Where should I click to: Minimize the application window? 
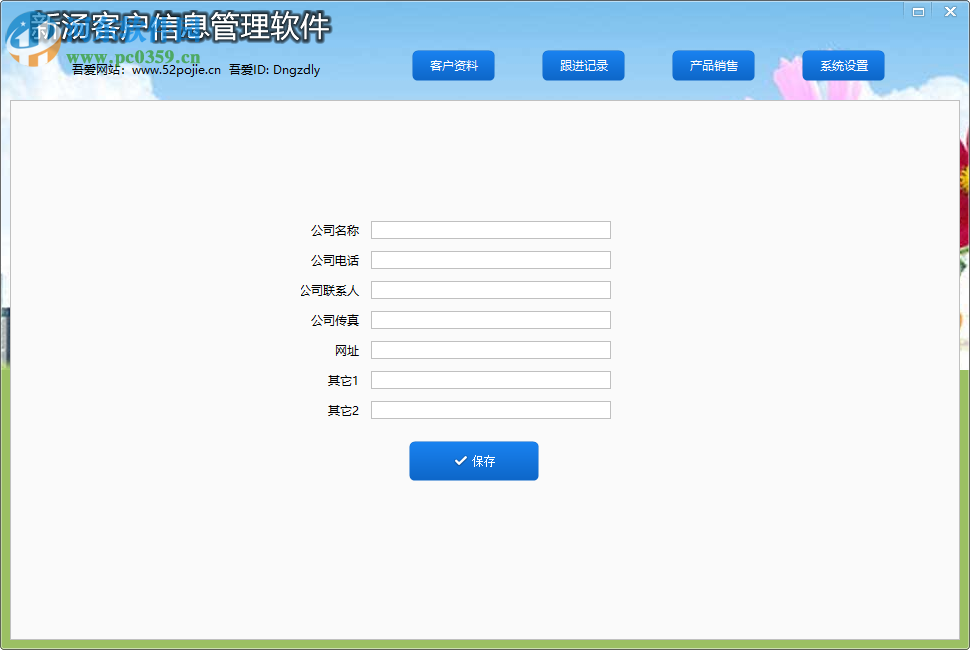(917, 11)
